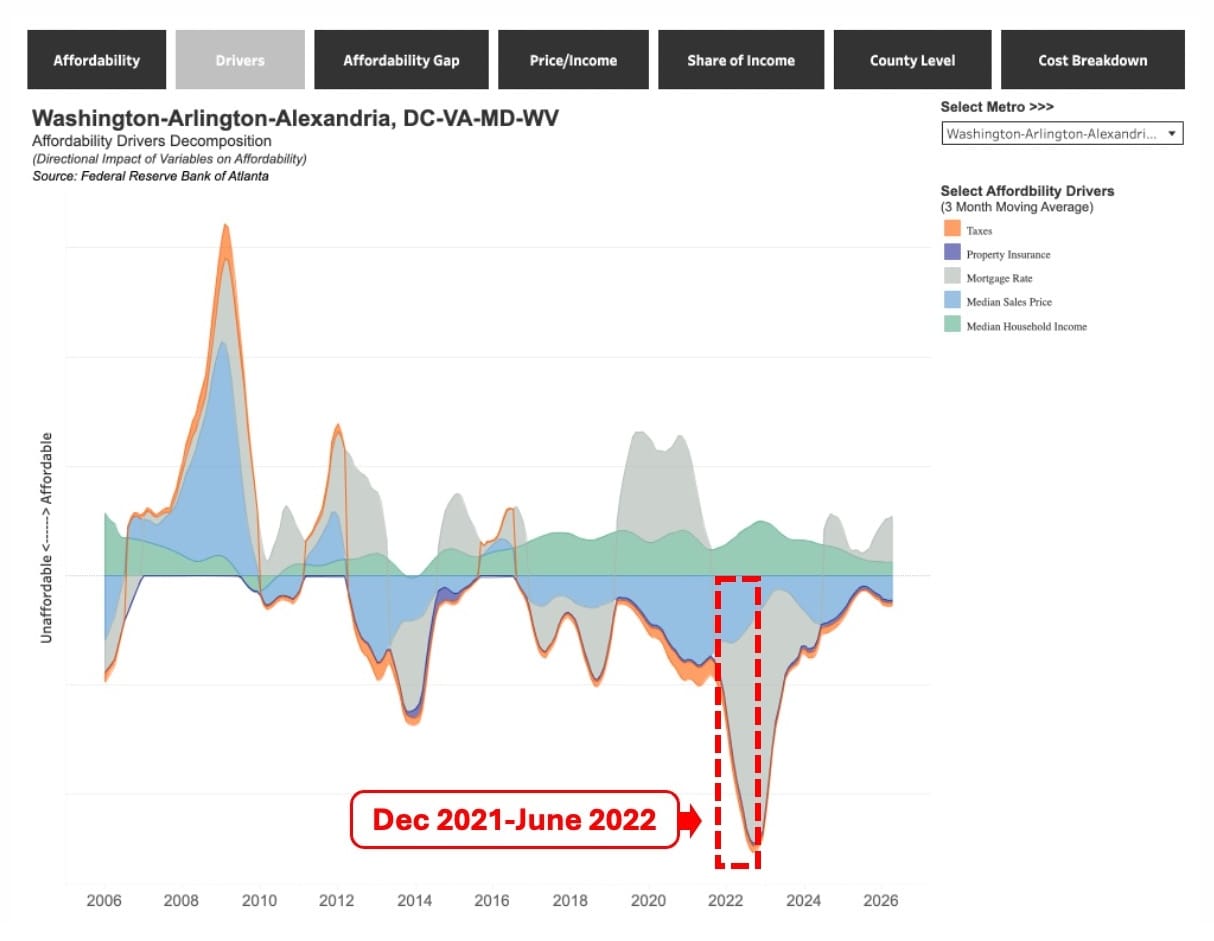The width and height of the screenshot is (1214, 941).
Task: Click the active Drivers tab
Action: 240,60
